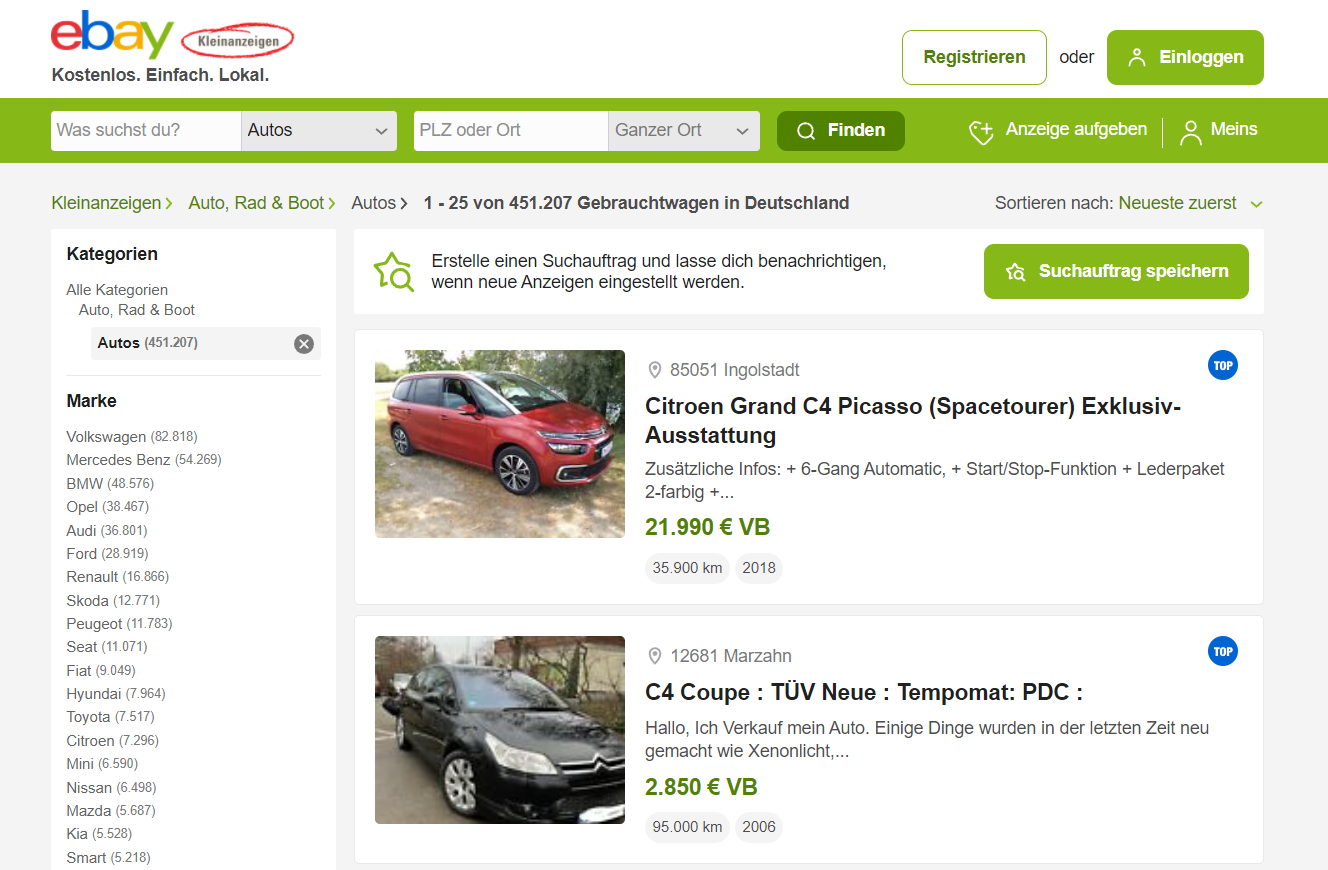Screen dimensions: 1328x870
Task: Click the 2.850 € VB price
Action: point(701,787)
